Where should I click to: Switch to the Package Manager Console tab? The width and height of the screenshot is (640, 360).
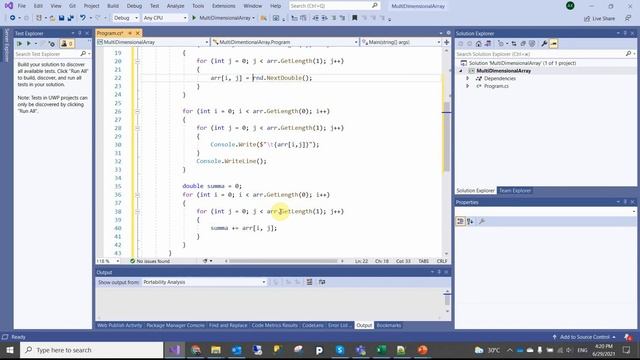point(176,325)
